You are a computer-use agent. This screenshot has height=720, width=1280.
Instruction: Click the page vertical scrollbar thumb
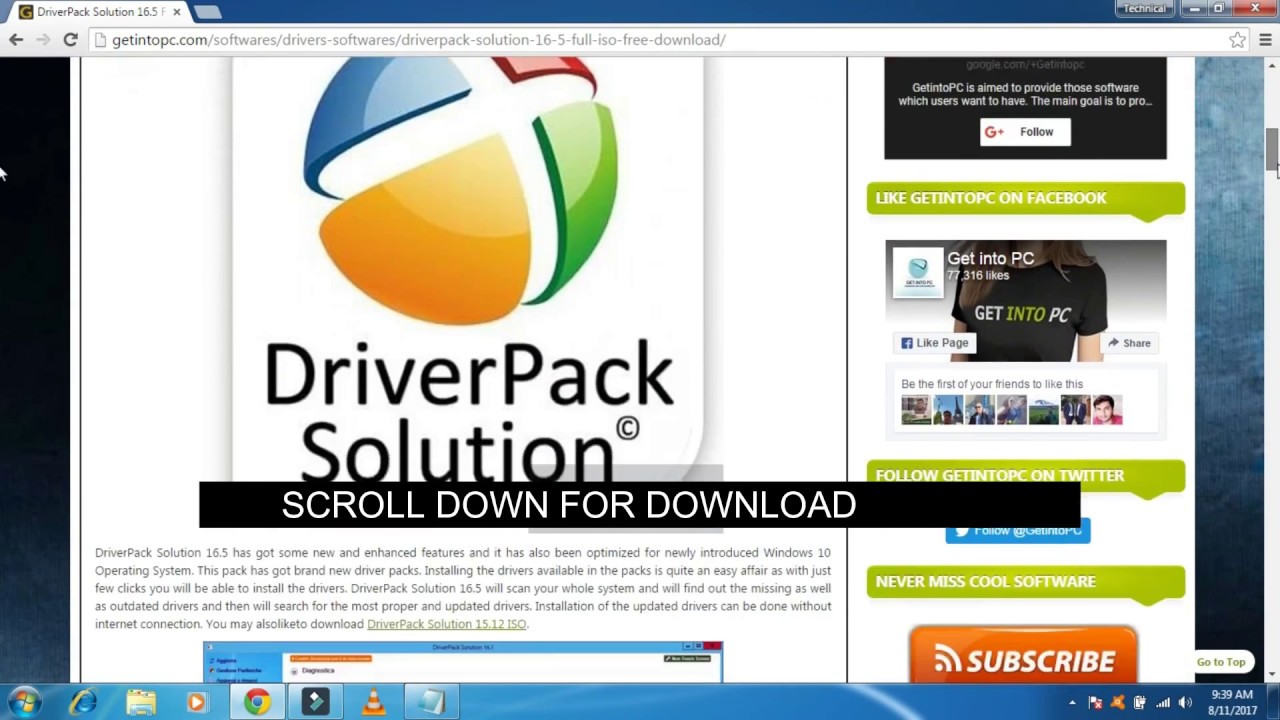(x=1271, y=150)
